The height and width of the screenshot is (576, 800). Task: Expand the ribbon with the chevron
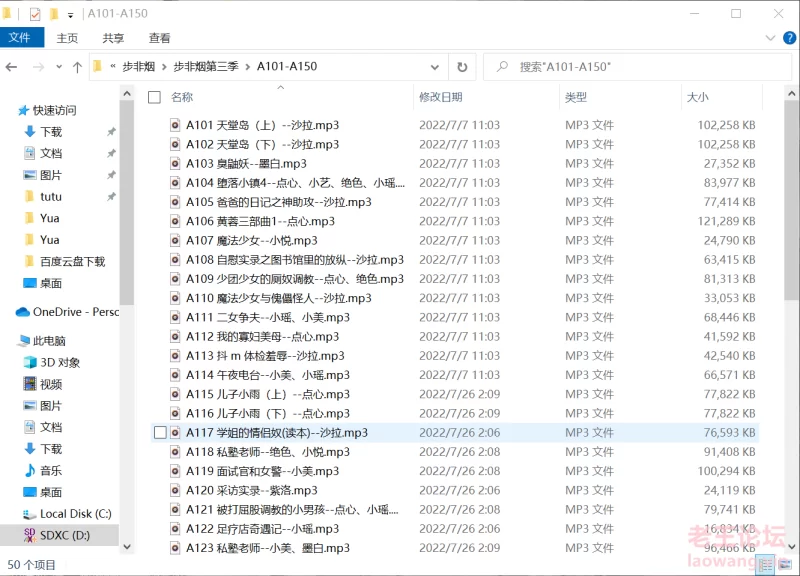(770, 38)
